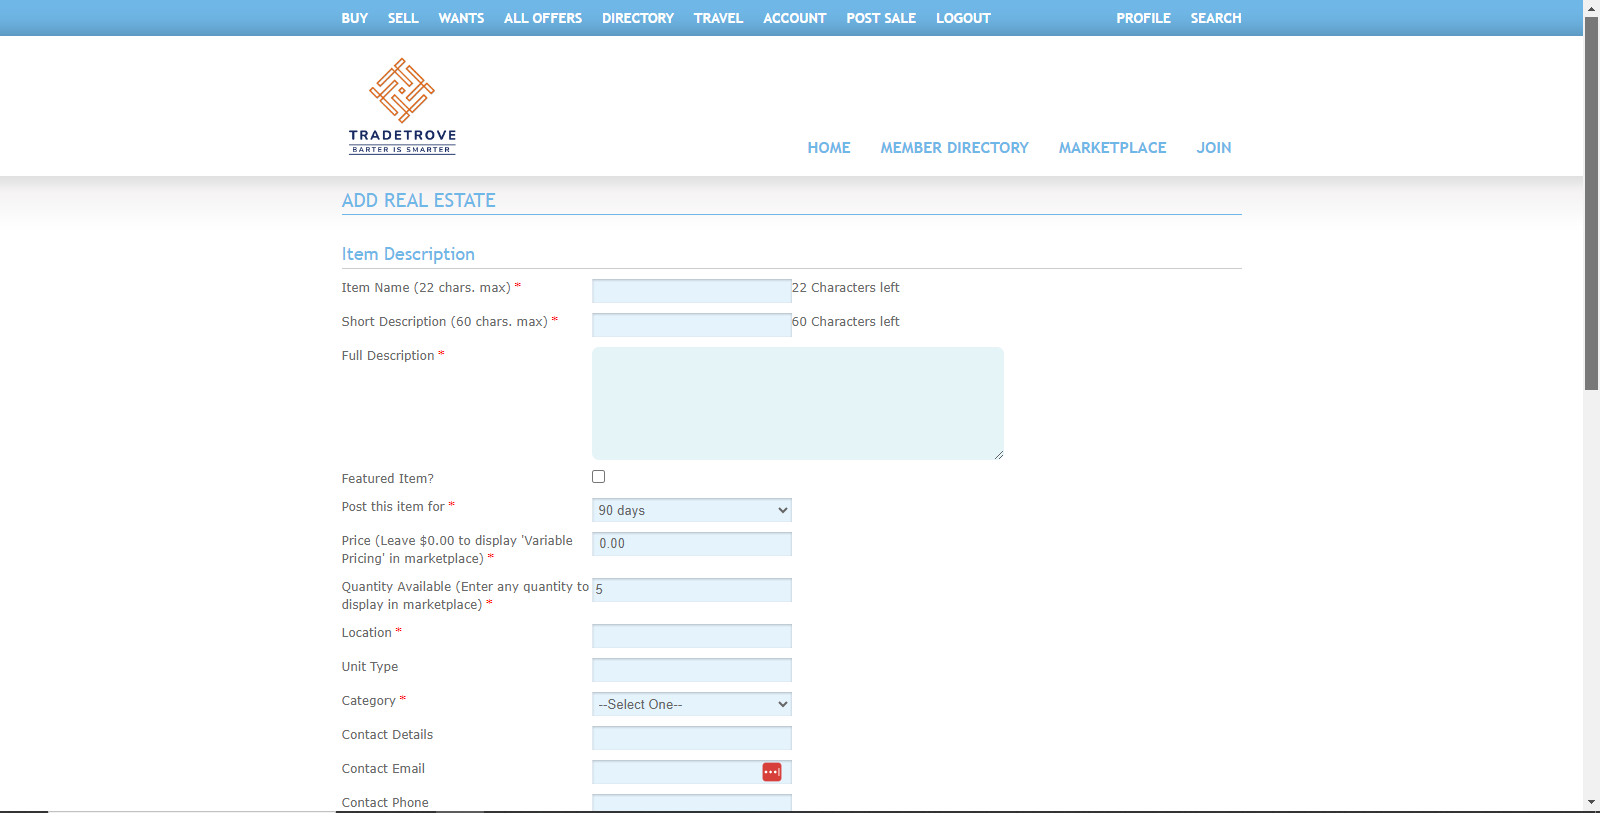
Task: Go to ALL OFFERS in top menu
Action: 542,18
